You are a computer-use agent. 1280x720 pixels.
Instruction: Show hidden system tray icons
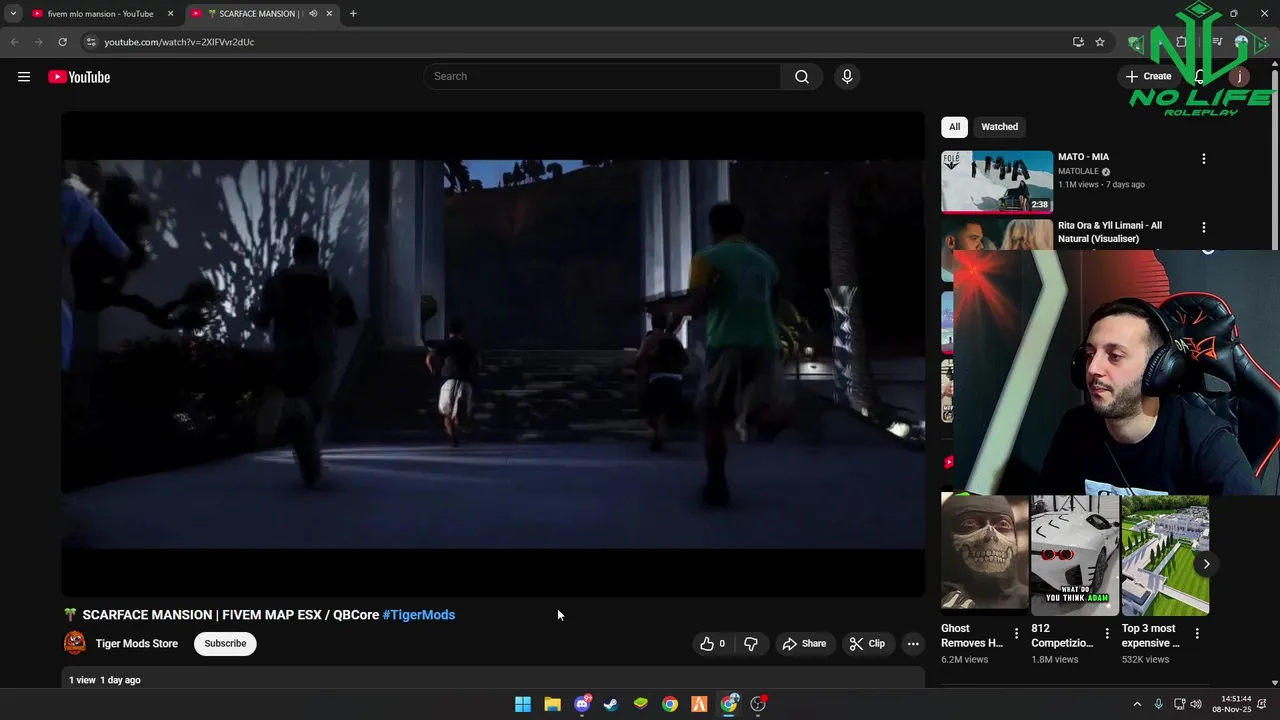(1137, 704)
